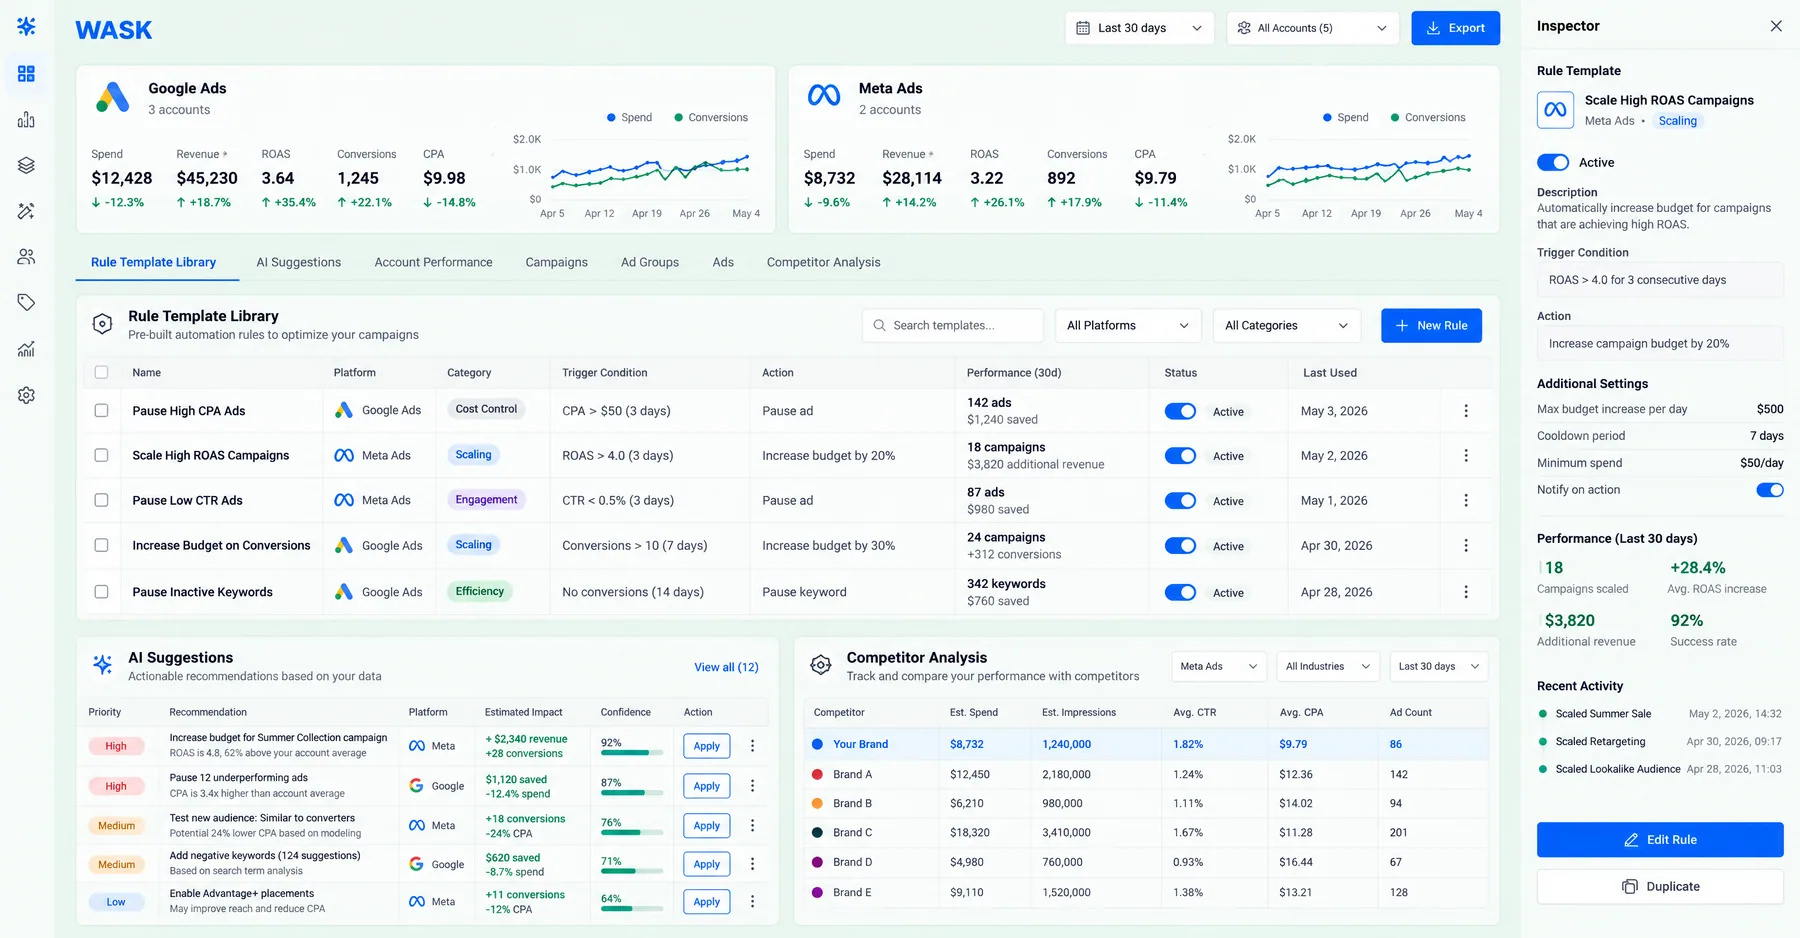
Task: Click the Scaled Summer Sale activity entry
Action: (x=1660, y=714)
